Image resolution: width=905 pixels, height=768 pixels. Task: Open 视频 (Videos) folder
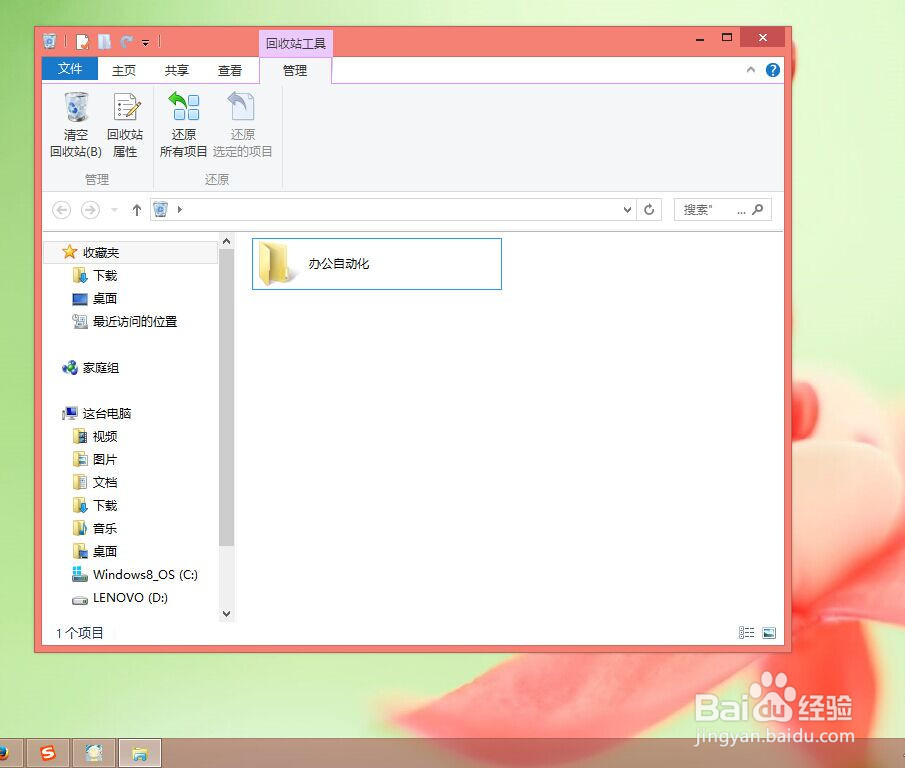coord(105,436)
